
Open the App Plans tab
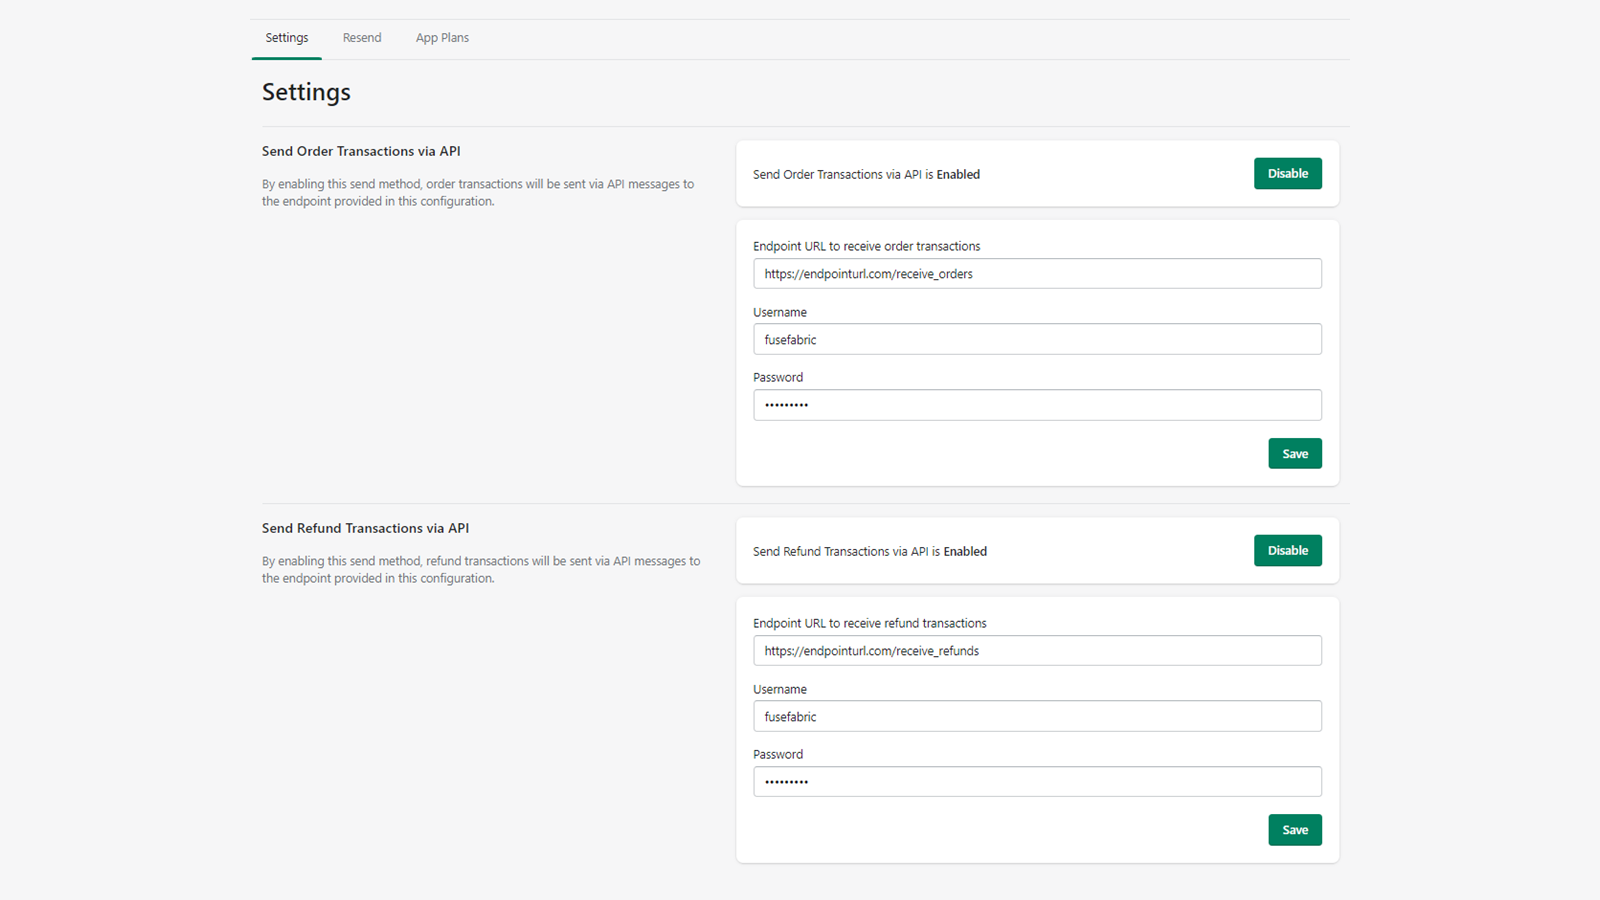(x=442, y=38)
